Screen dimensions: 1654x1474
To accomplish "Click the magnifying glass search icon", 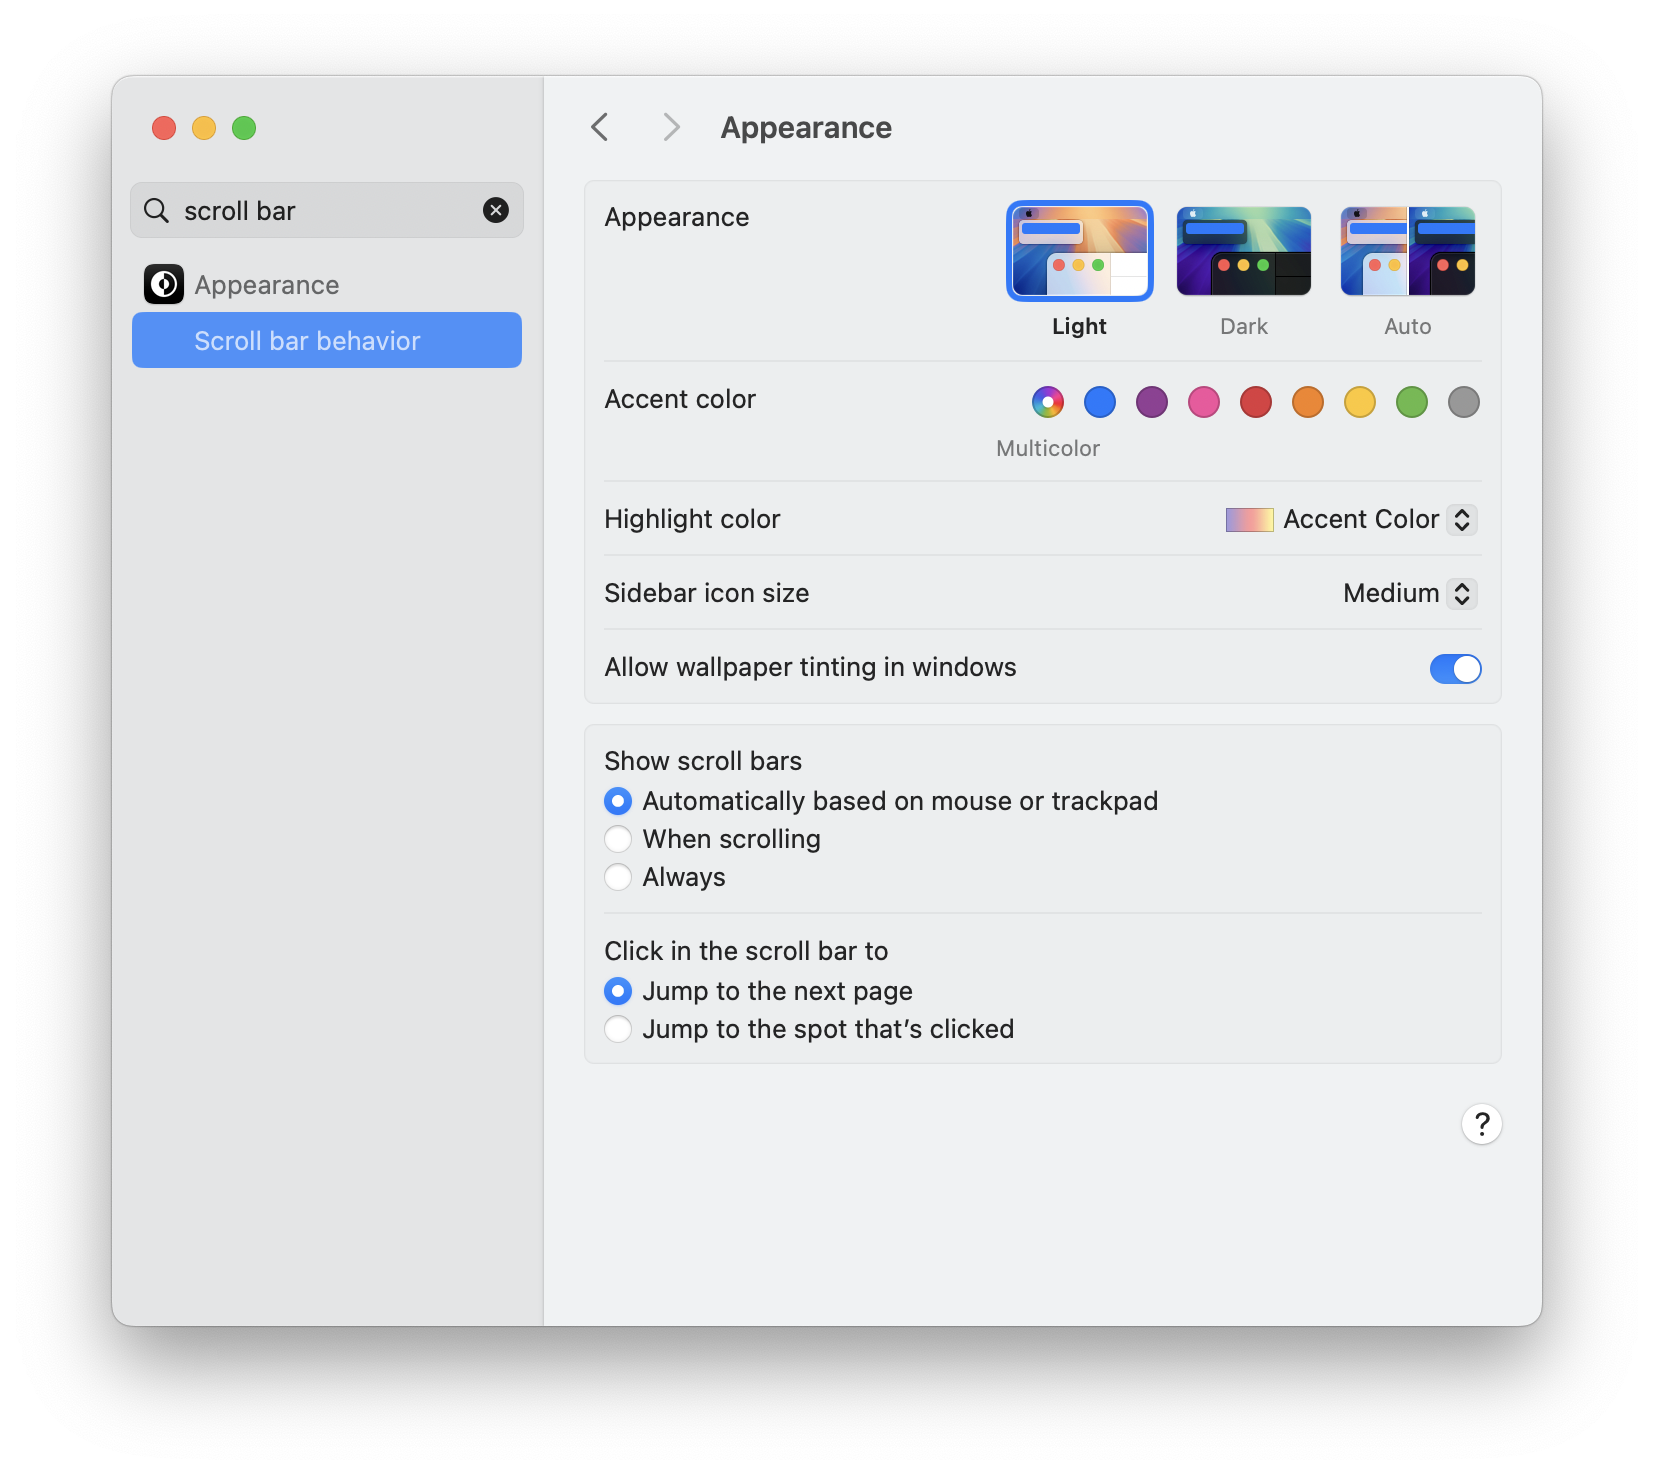I will pos(156,210).
